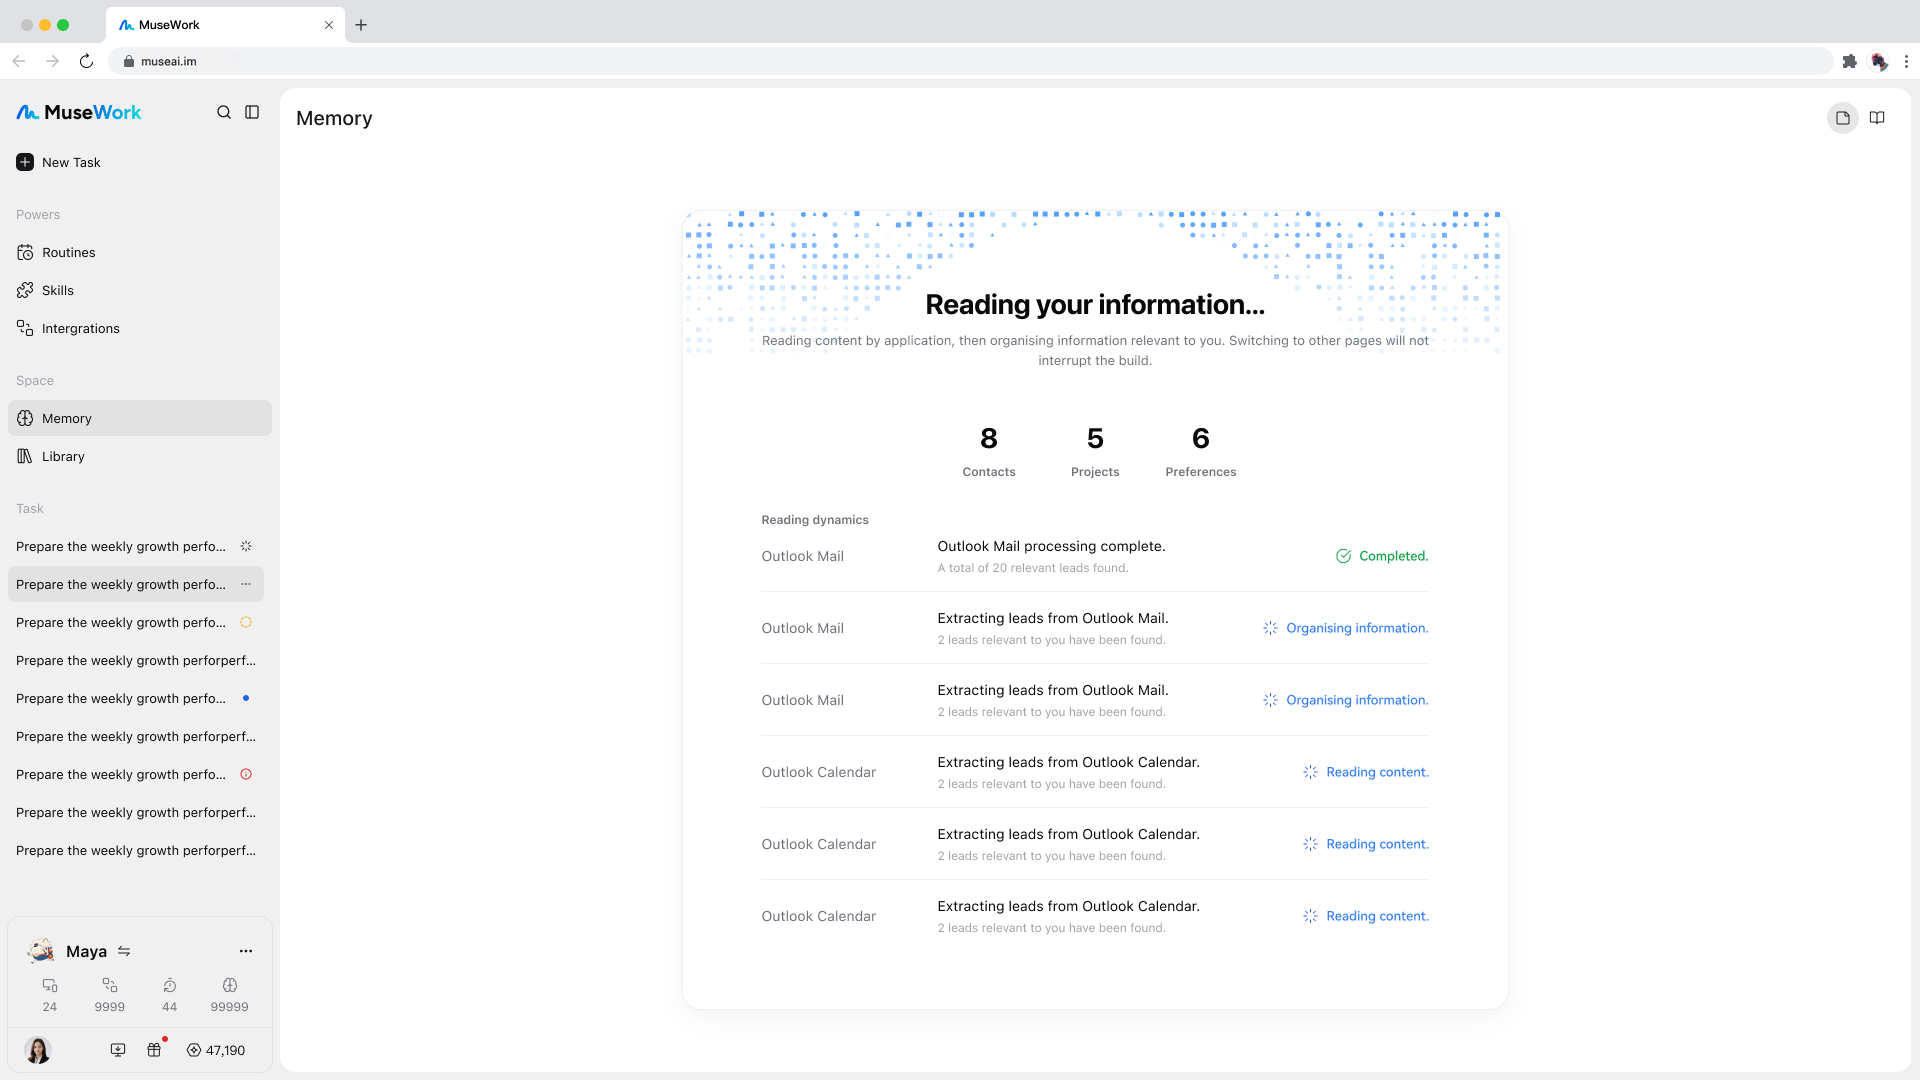Start a New Task
This screenshot has height=1080, width=1920.
pos(59,162)
